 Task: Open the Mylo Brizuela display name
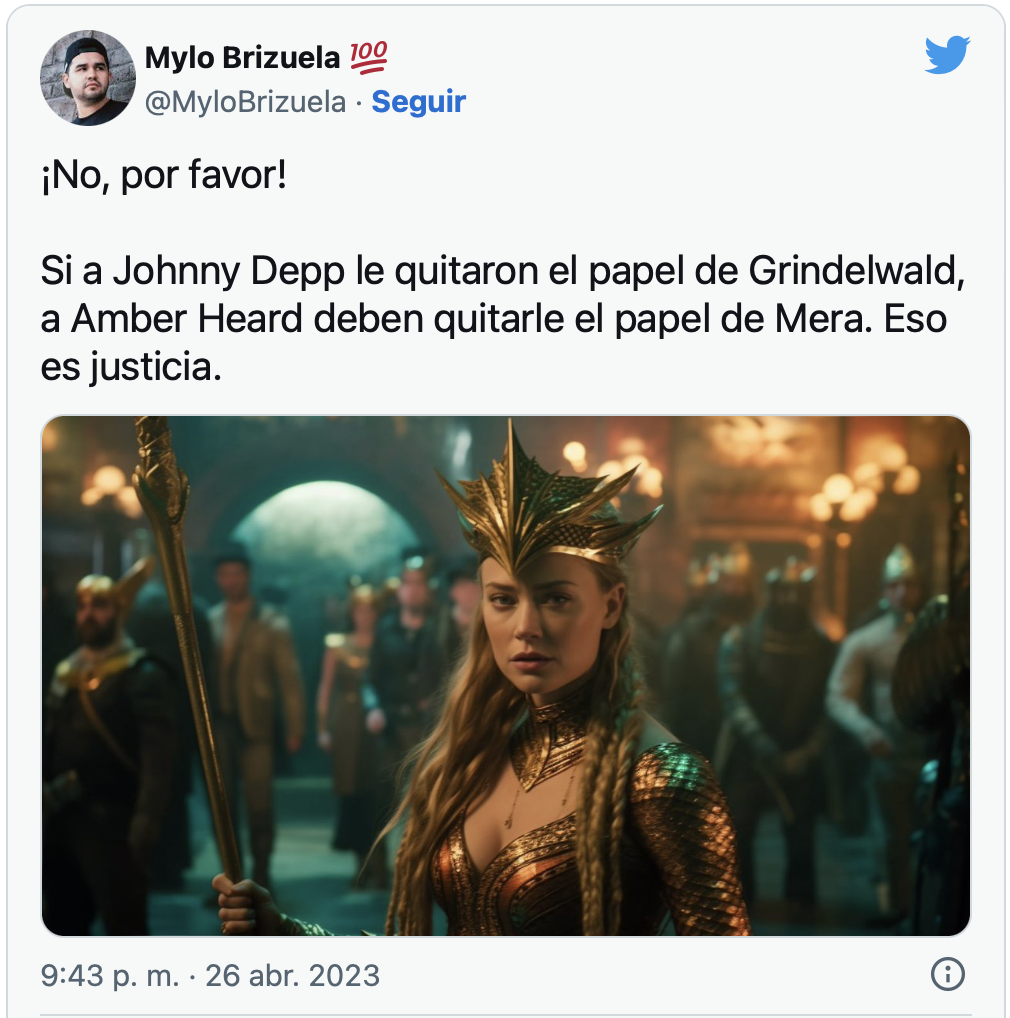[x=242, y=58]
